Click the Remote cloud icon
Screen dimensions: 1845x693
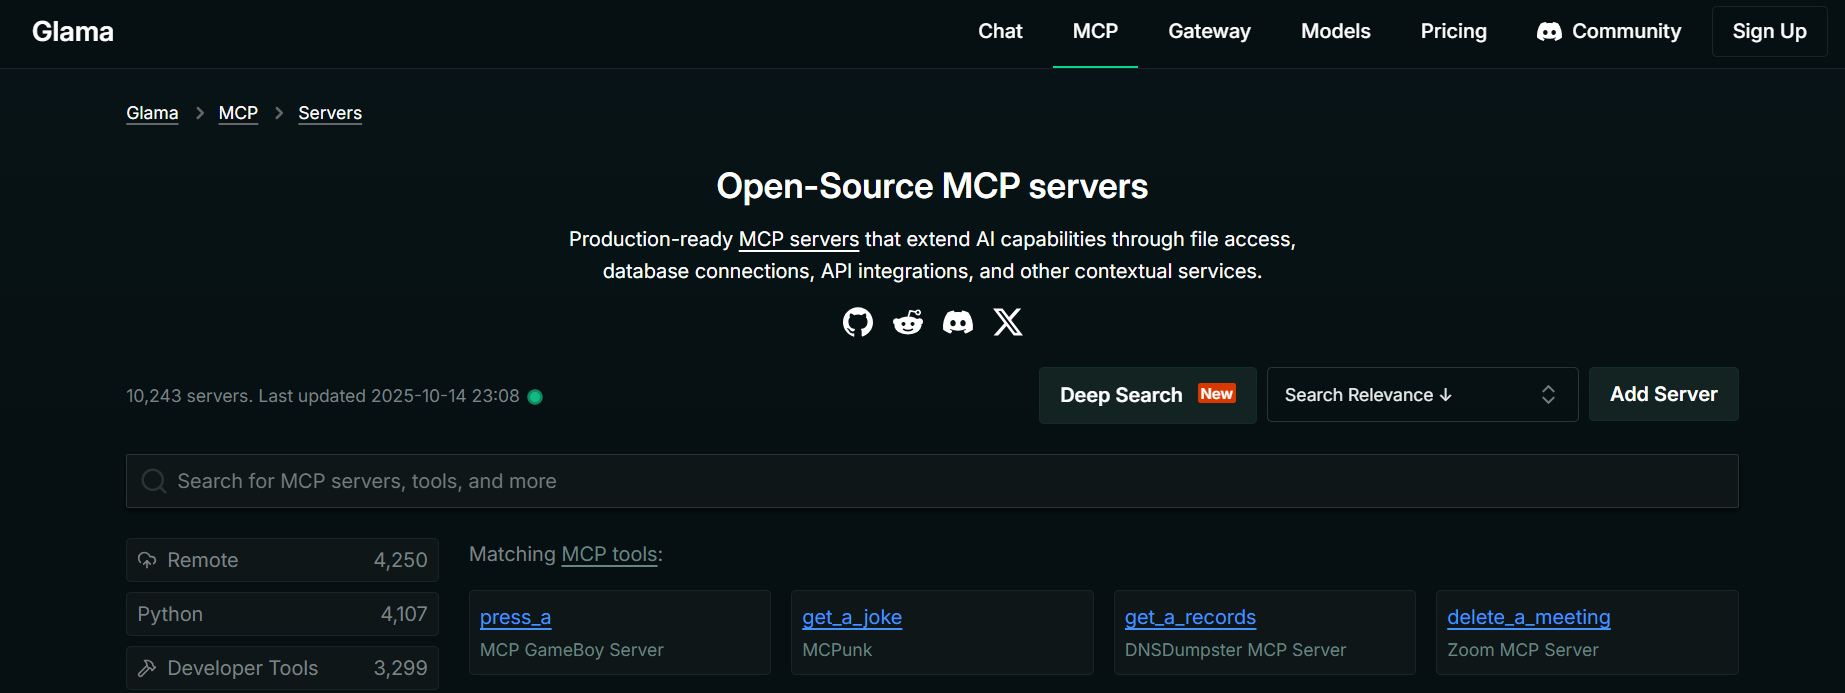(147, 560)
